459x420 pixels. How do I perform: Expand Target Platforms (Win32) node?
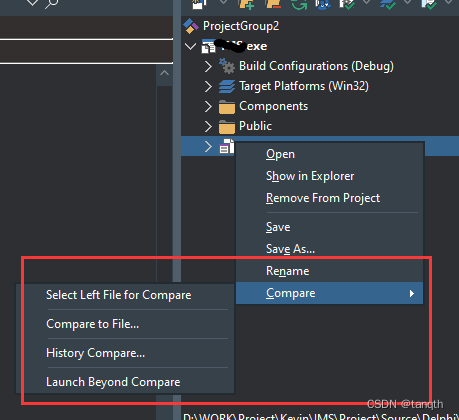pos(208,86)
